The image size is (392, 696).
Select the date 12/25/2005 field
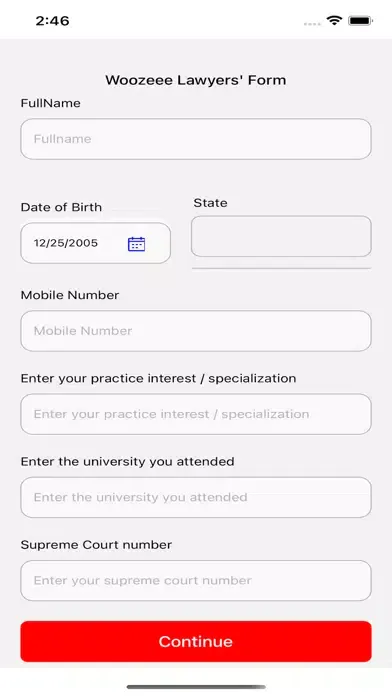click(x=95, y=243)
